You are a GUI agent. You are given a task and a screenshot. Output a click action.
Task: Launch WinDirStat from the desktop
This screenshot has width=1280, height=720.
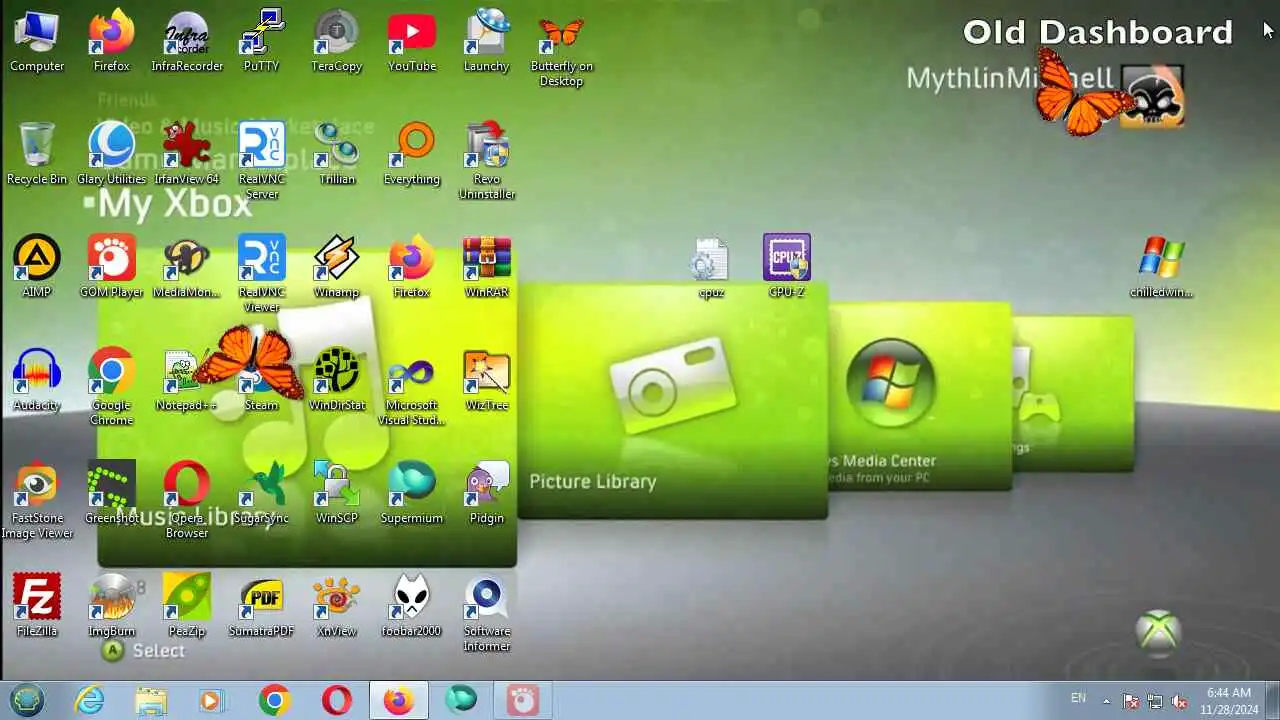click(337, 380)
